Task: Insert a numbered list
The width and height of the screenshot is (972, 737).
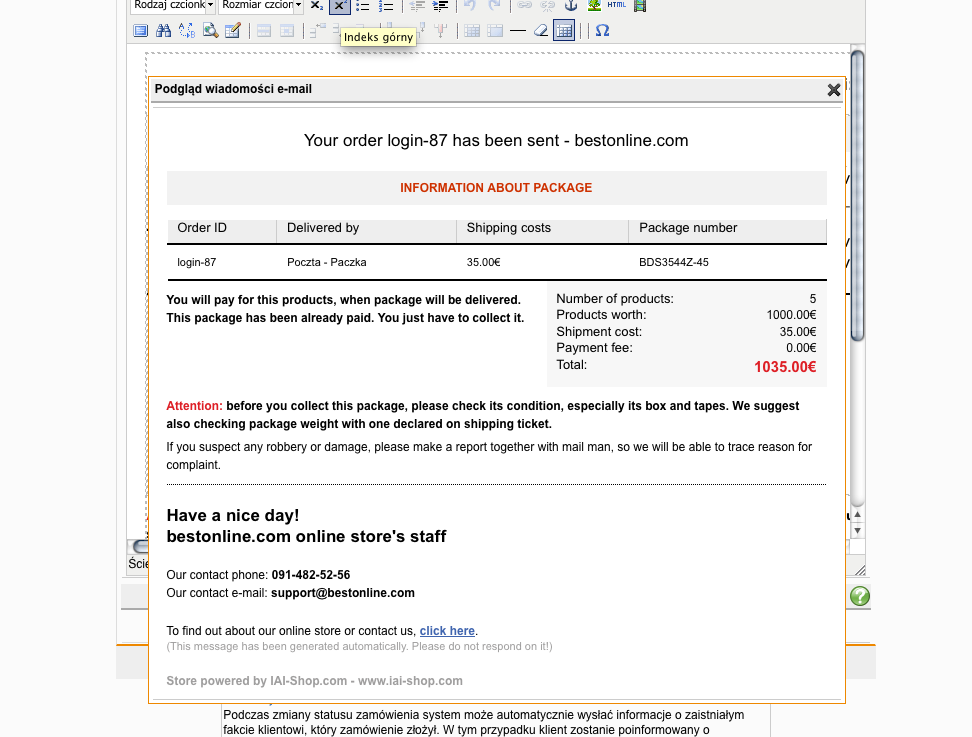Action: coord(386,6)
